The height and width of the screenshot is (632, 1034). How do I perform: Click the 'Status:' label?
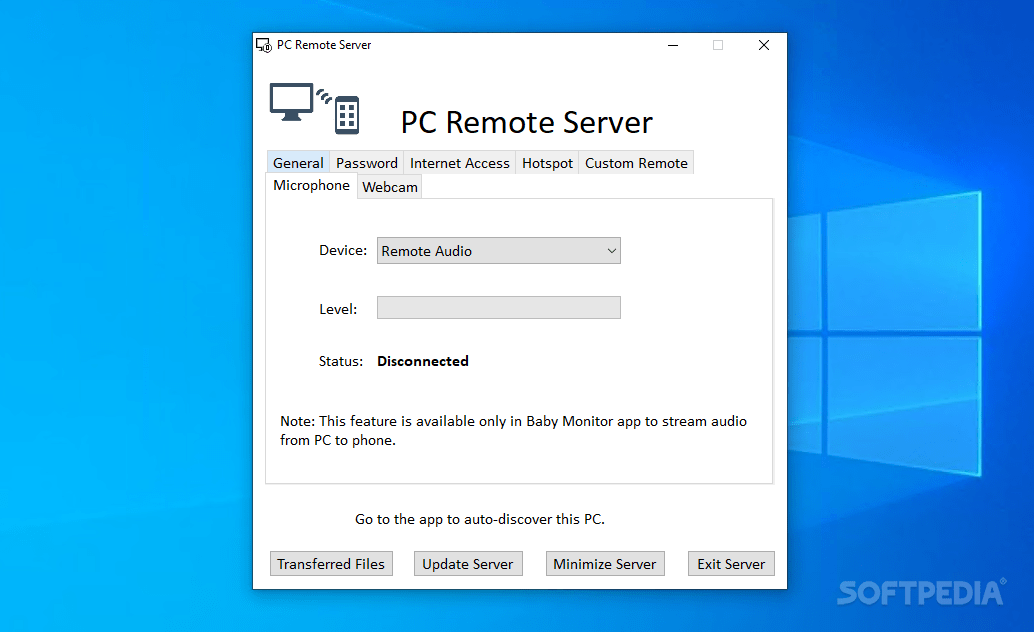pyautogui.click(x=341, y=362)
